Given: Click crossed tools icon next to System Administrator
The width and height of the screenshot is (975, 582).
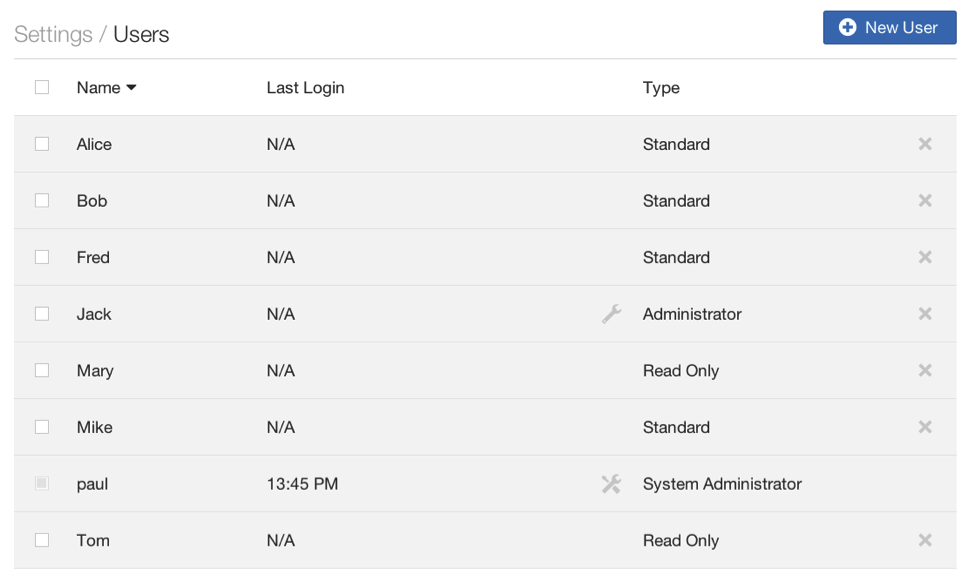Looking at the screenshot, I should pos(611,484).
